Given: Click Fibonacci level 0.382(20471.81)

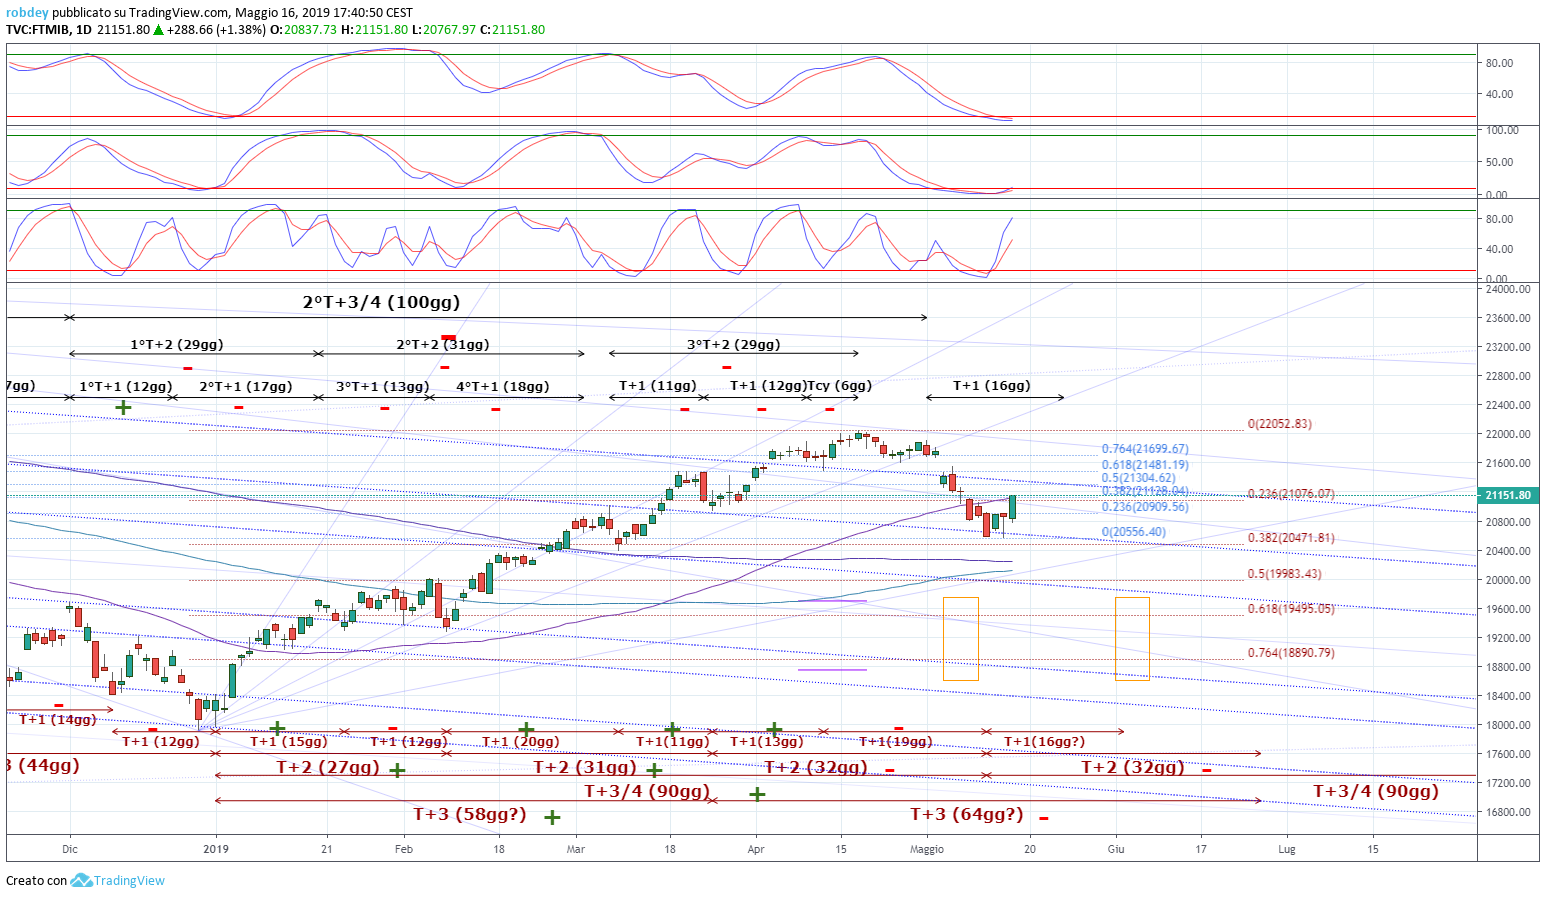Looking at the screenshot, I should pyautogui.click(x=1291, y=538).
